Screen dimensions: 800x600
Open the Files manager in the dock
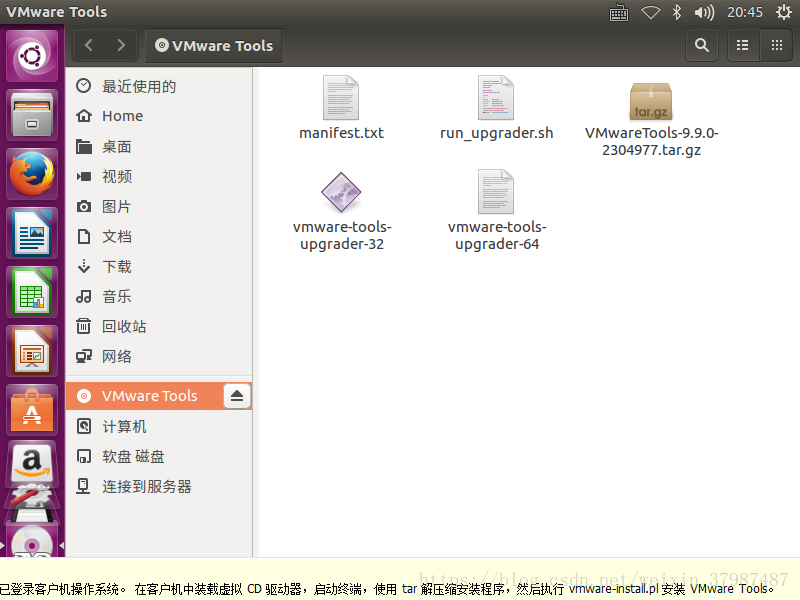[x=32, y=115]
